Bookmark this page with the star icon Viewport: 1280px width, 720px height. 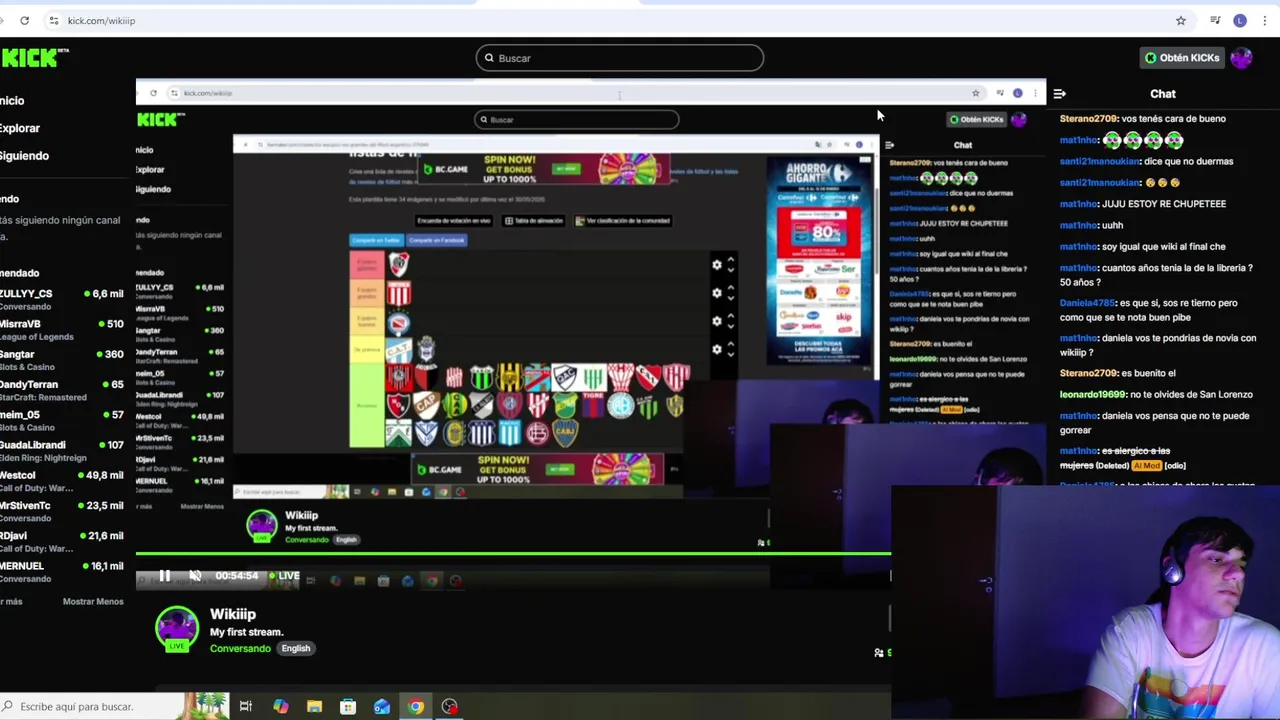click(1181, 20)
